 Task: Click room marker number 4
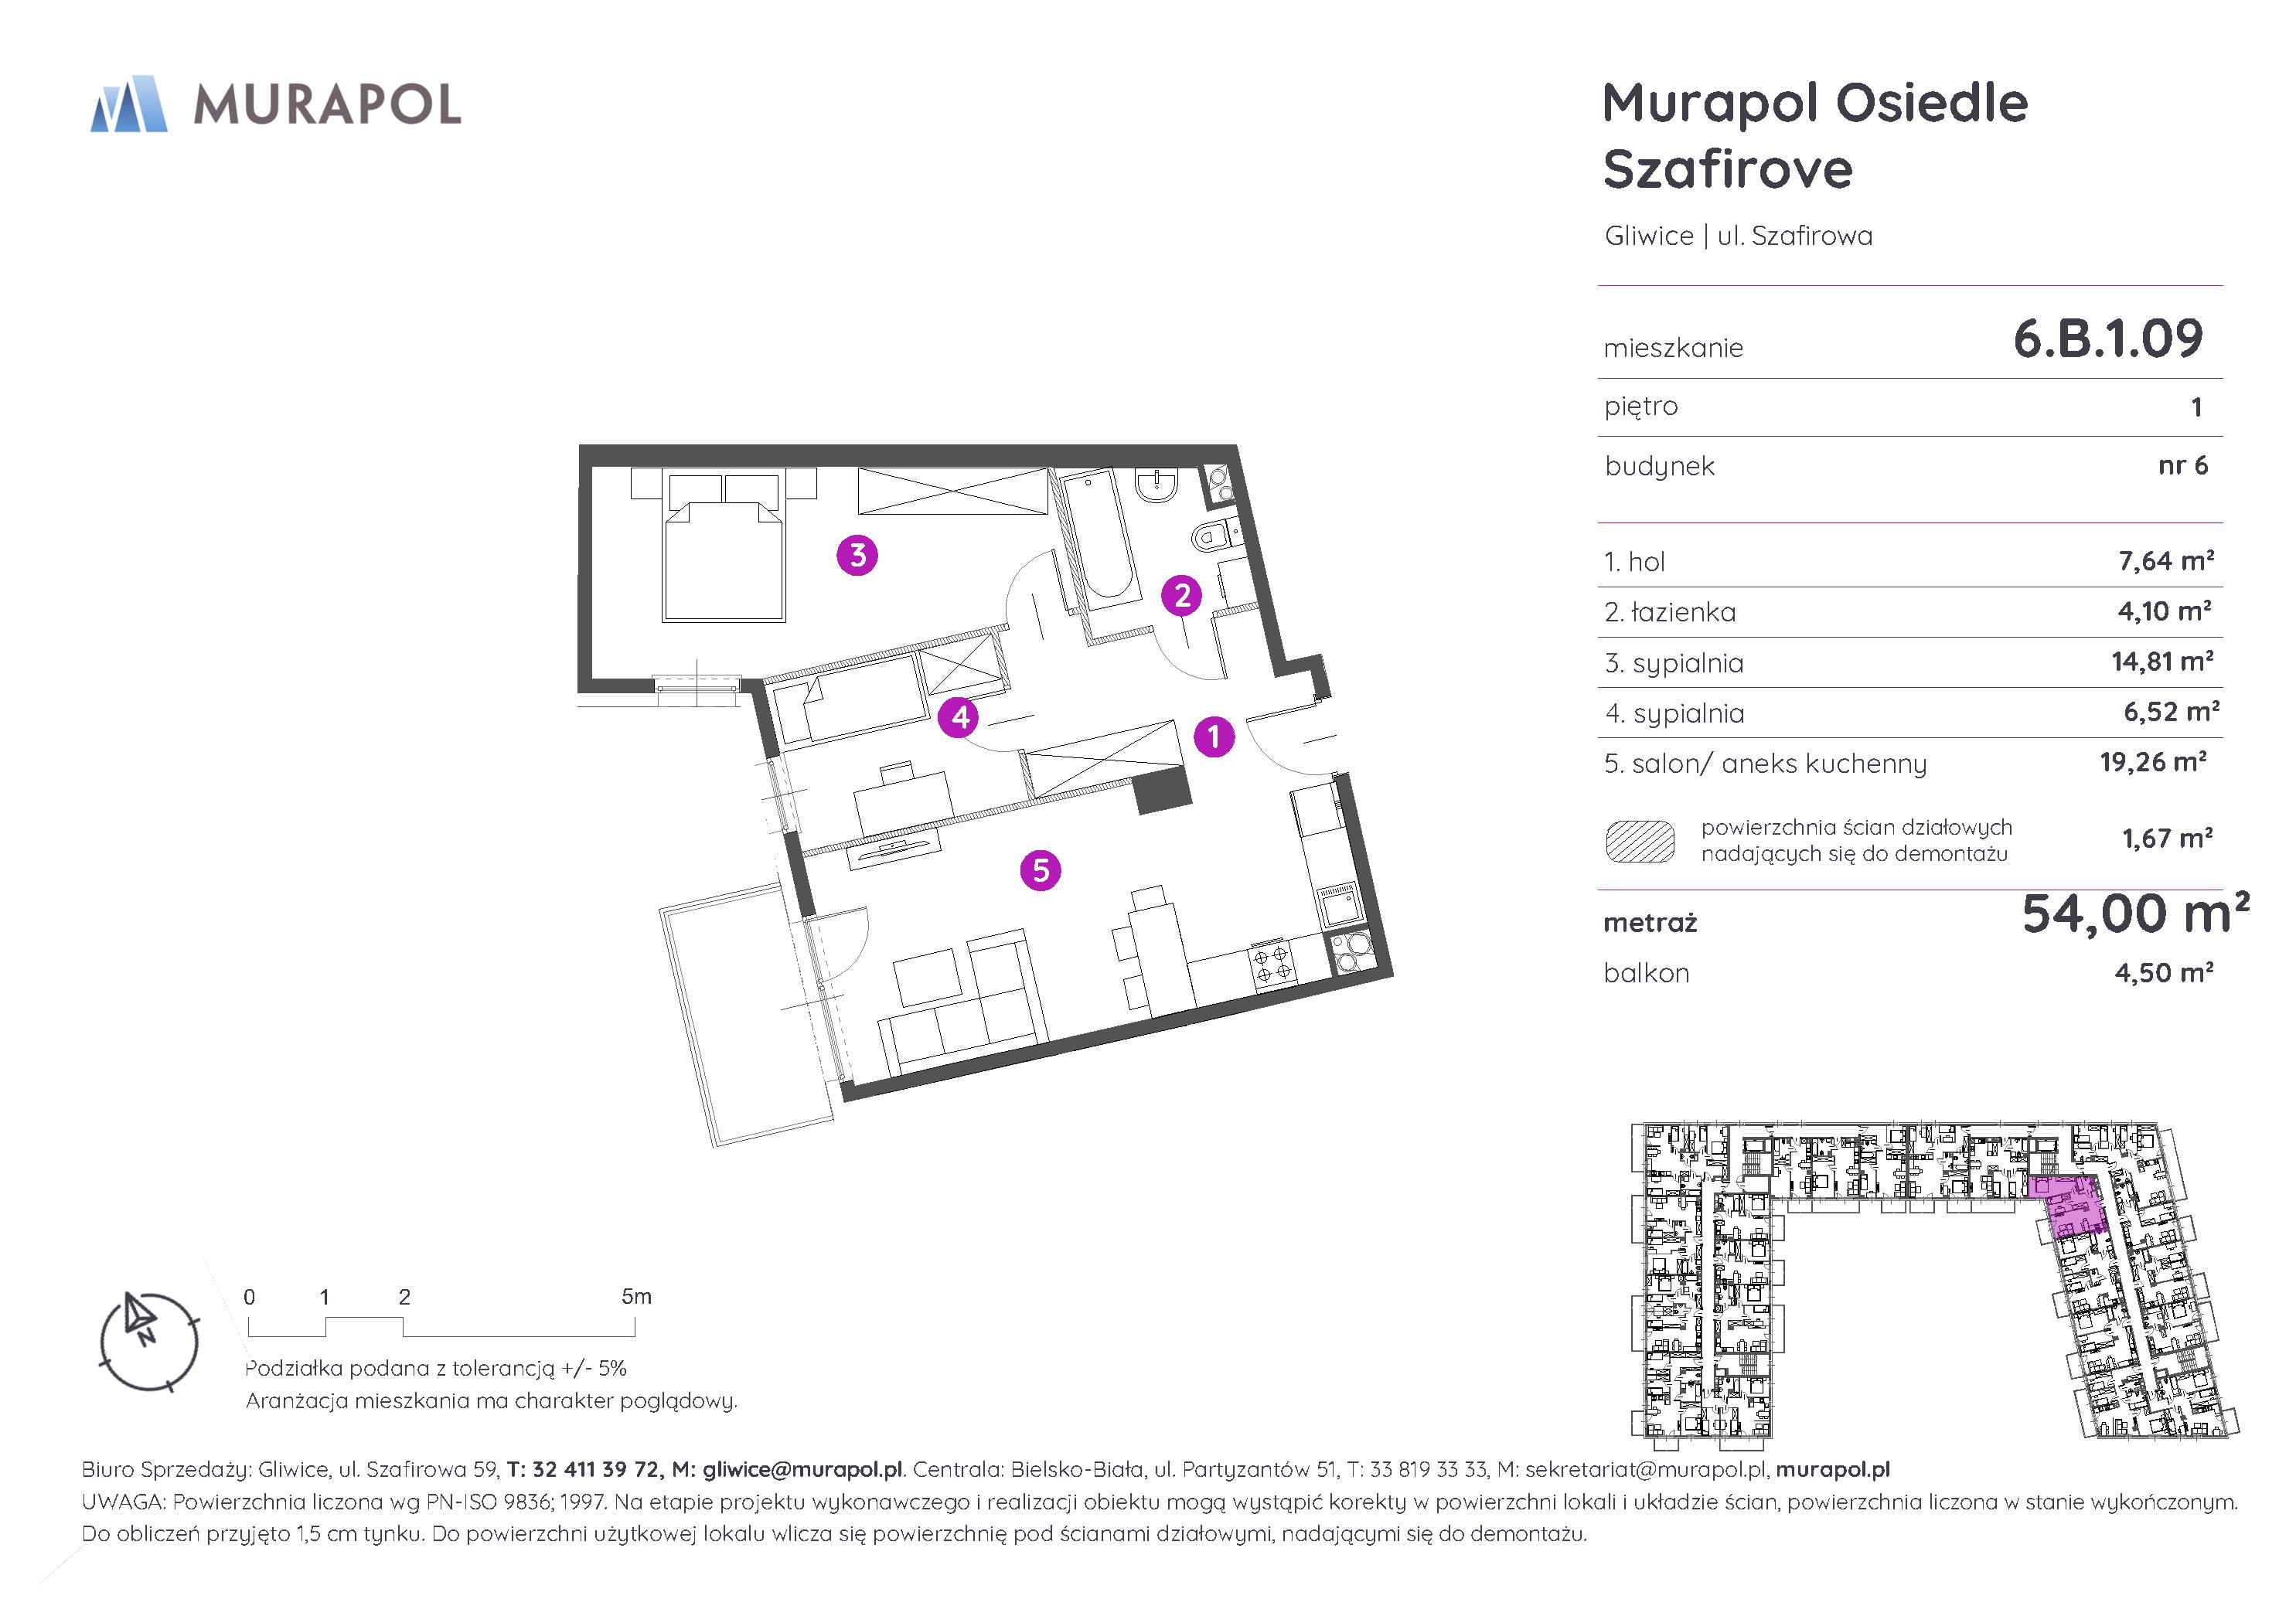point(960,716)
